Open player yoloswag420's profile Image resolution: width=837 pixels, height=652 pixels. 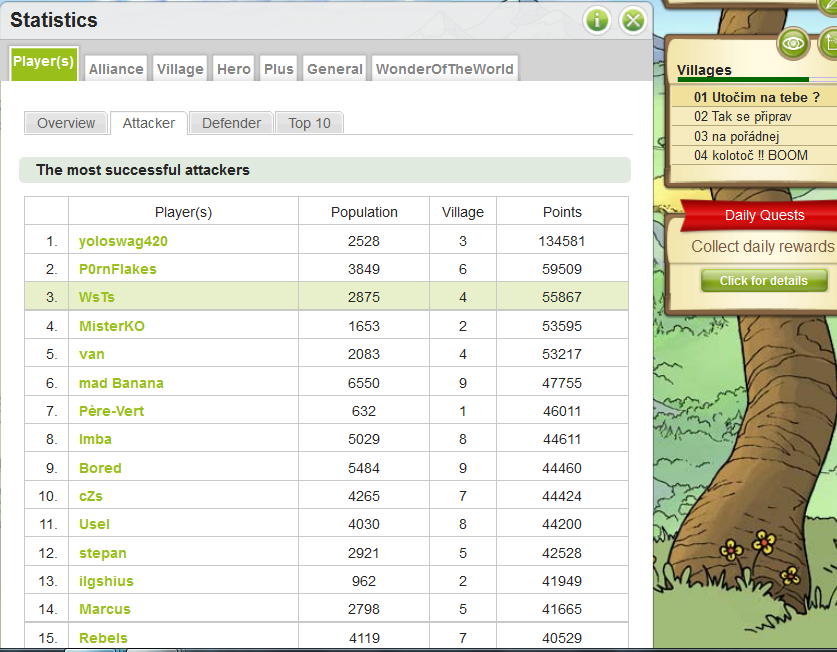[123, 241]
